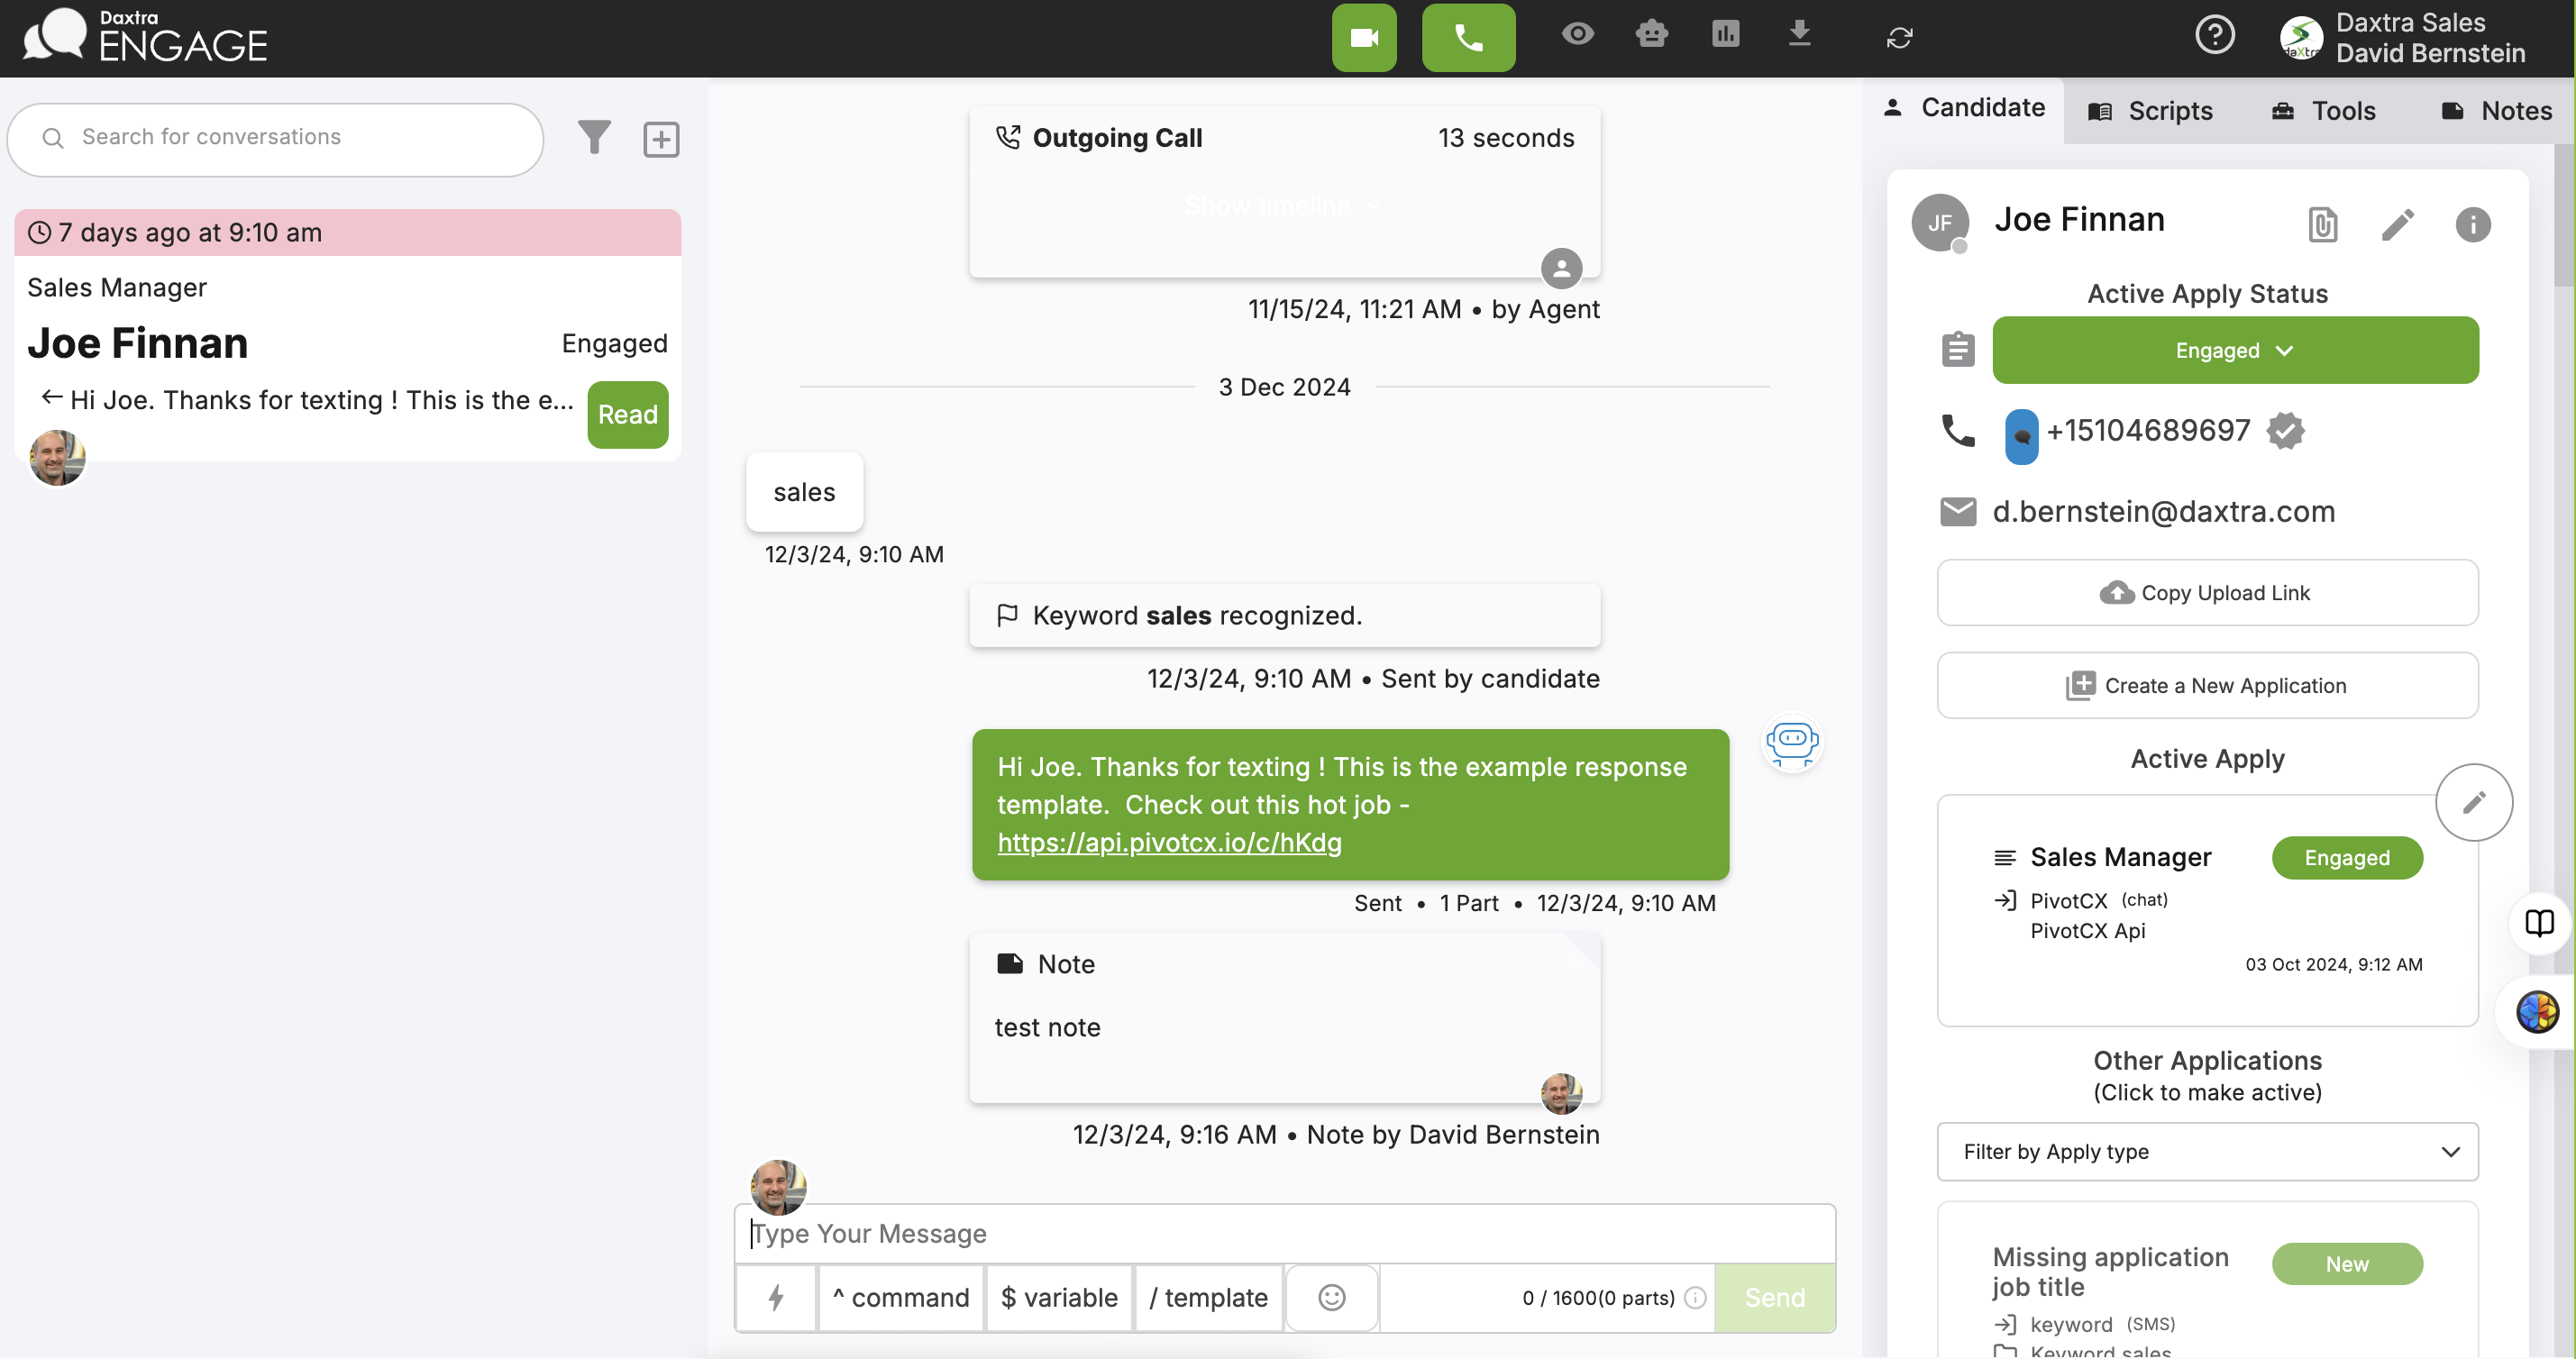Open the bot icon in top bar
Image resolution: width=2576 pixels, height=1359 pixels.
[1651, 35]
